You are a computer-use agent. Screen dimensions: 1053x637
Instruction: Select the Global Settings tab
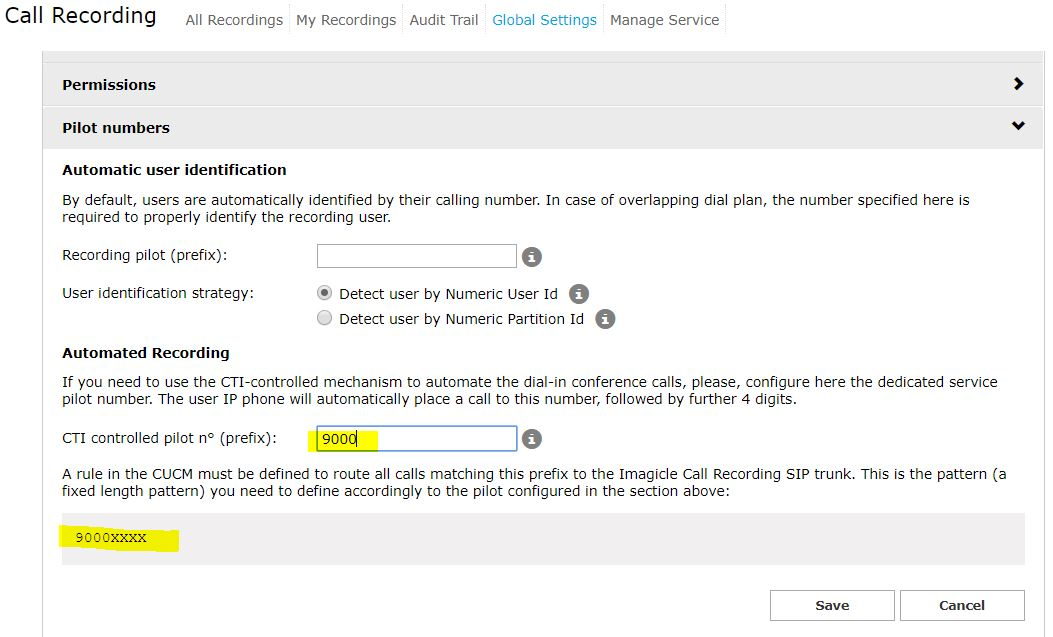point(544,20)
